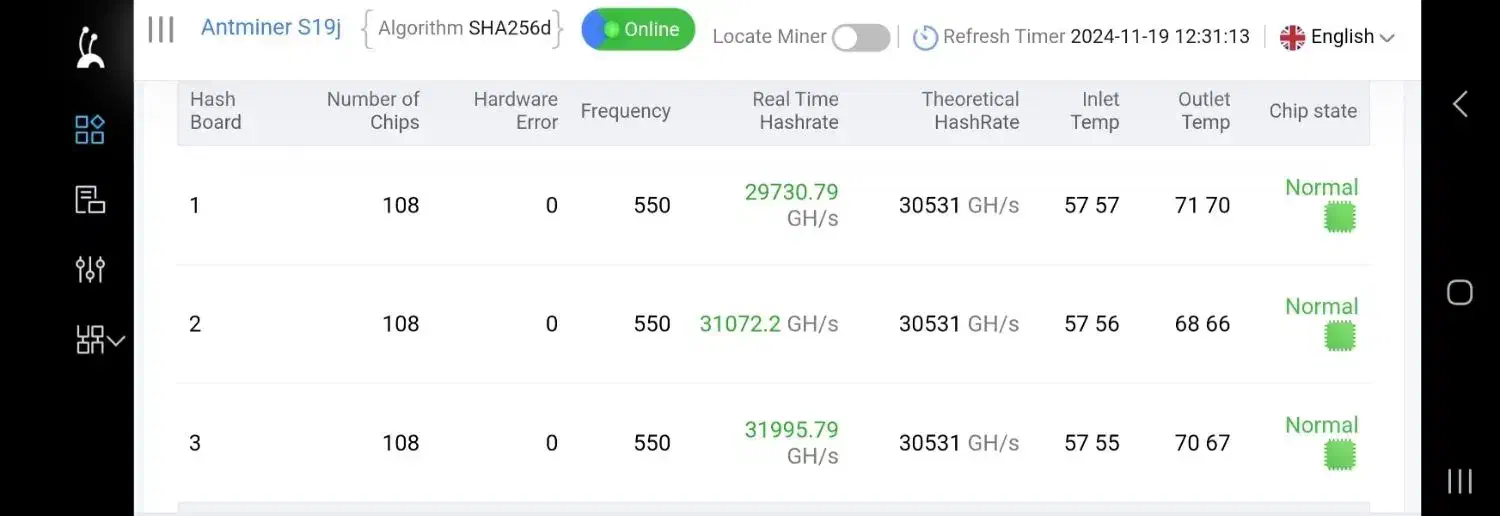Click hash board 2 green chip icon
This screenshot has width=1500, height=516.
tap(1339, 336)
